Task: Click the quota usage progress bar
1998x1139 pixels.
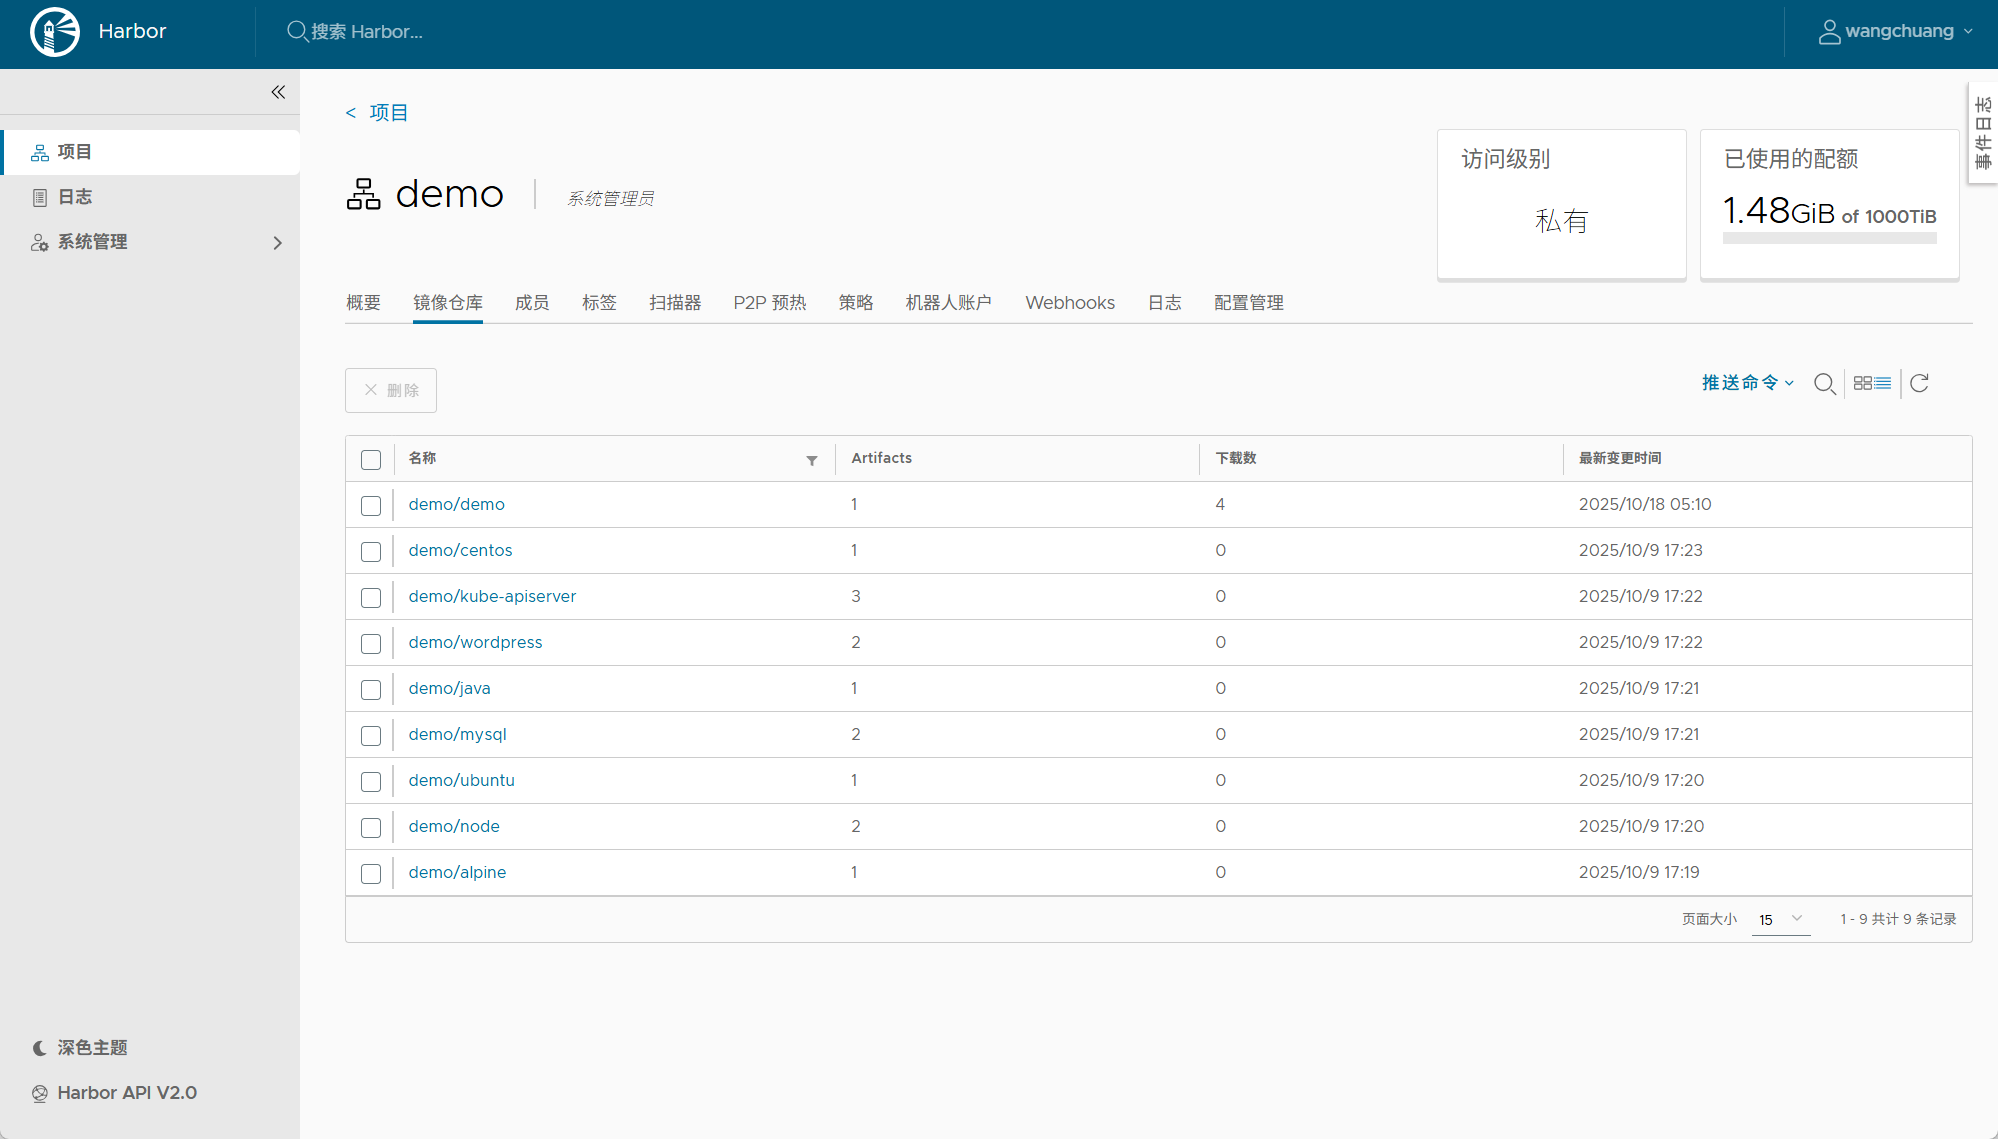Action: pos(1829,239)
